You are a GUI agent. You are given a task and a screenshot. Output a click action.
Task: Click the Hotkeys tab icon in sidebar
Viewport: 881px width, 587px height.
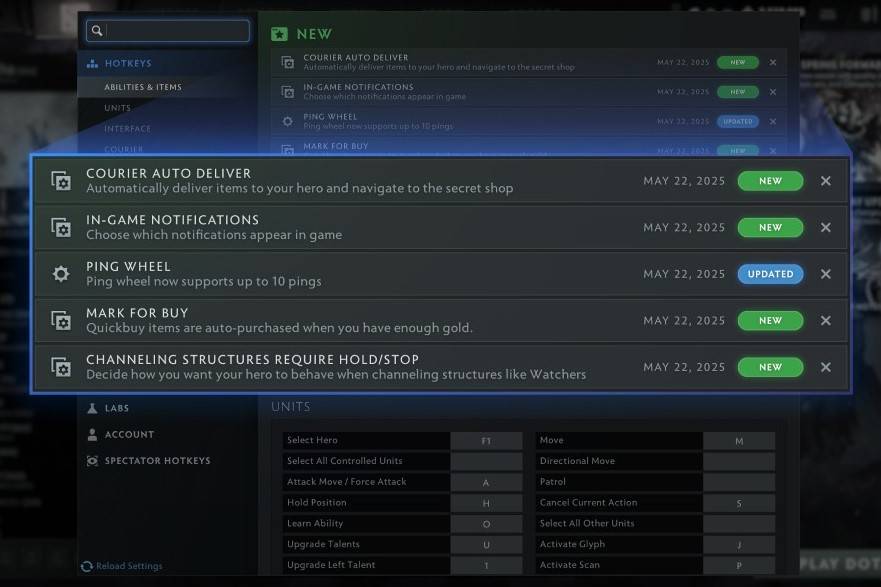point(92,63)
